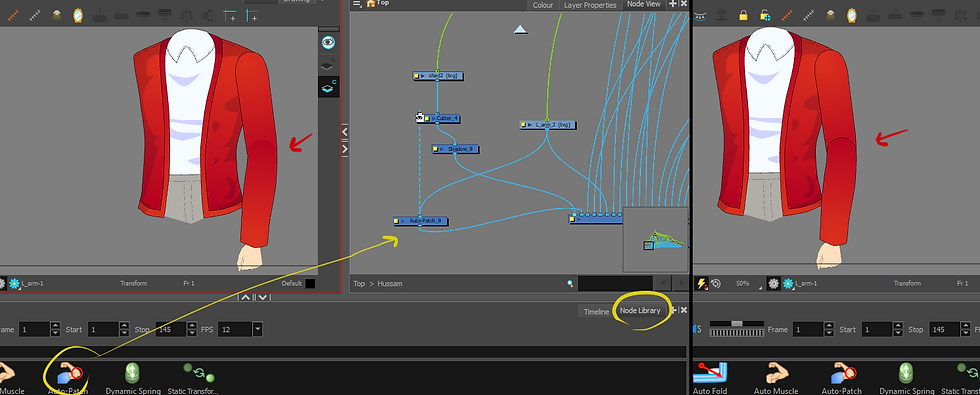The width and height of the screenshot is (980, 395).
Task: Click the Node View search field
Action: coord(615,283)
